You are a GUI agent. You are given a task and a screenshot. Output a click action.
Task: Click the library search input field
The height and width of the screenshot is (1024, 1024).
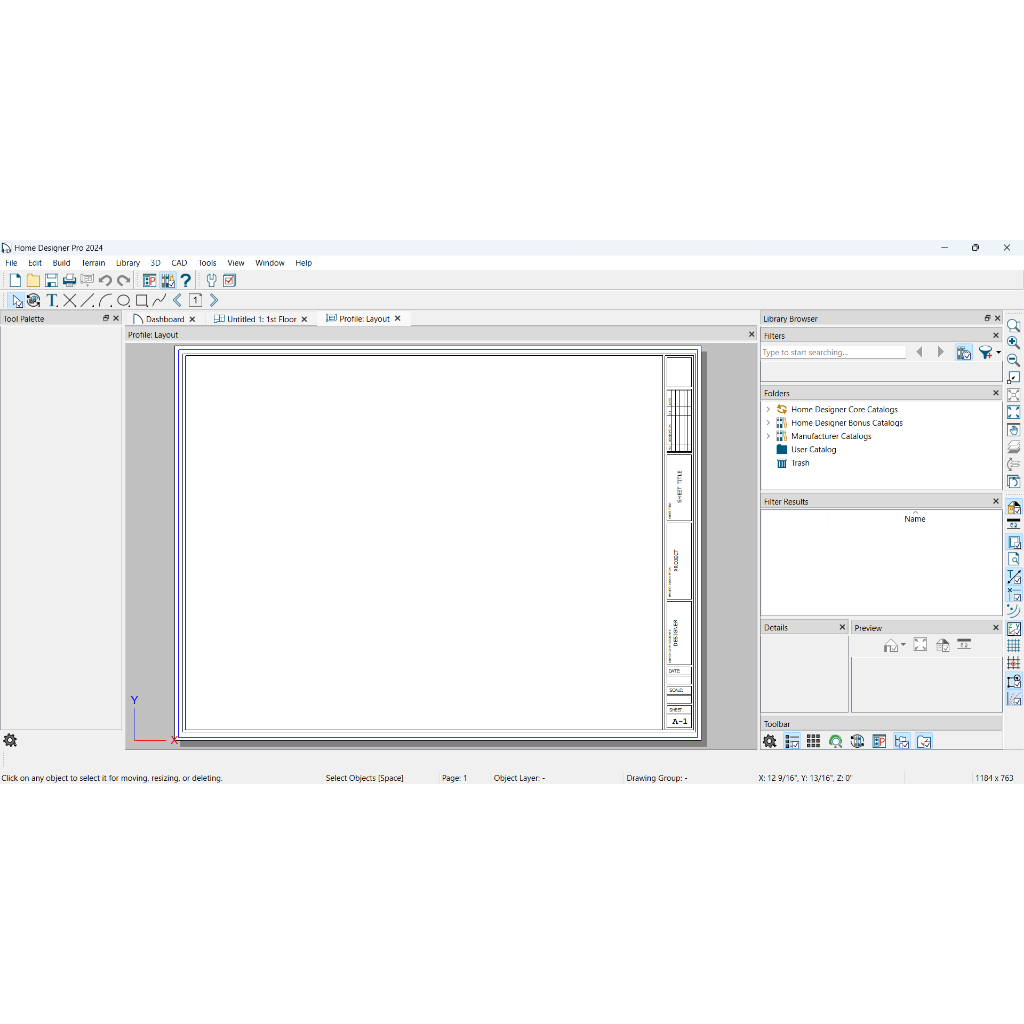(833, 352)
